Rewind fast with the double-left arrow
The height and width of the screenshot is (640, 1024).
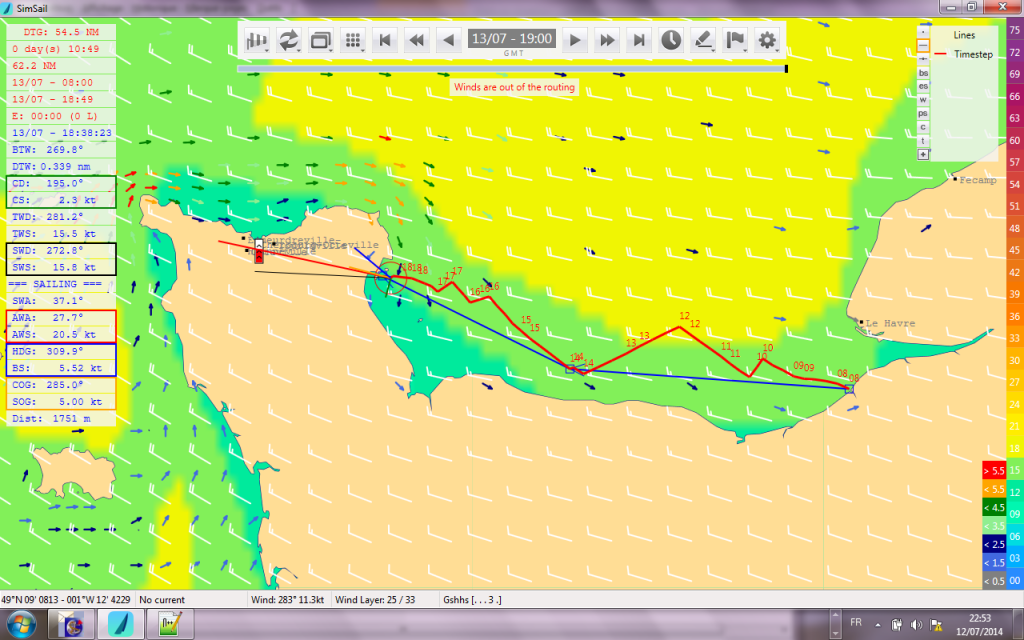click(x=416, y=40)
